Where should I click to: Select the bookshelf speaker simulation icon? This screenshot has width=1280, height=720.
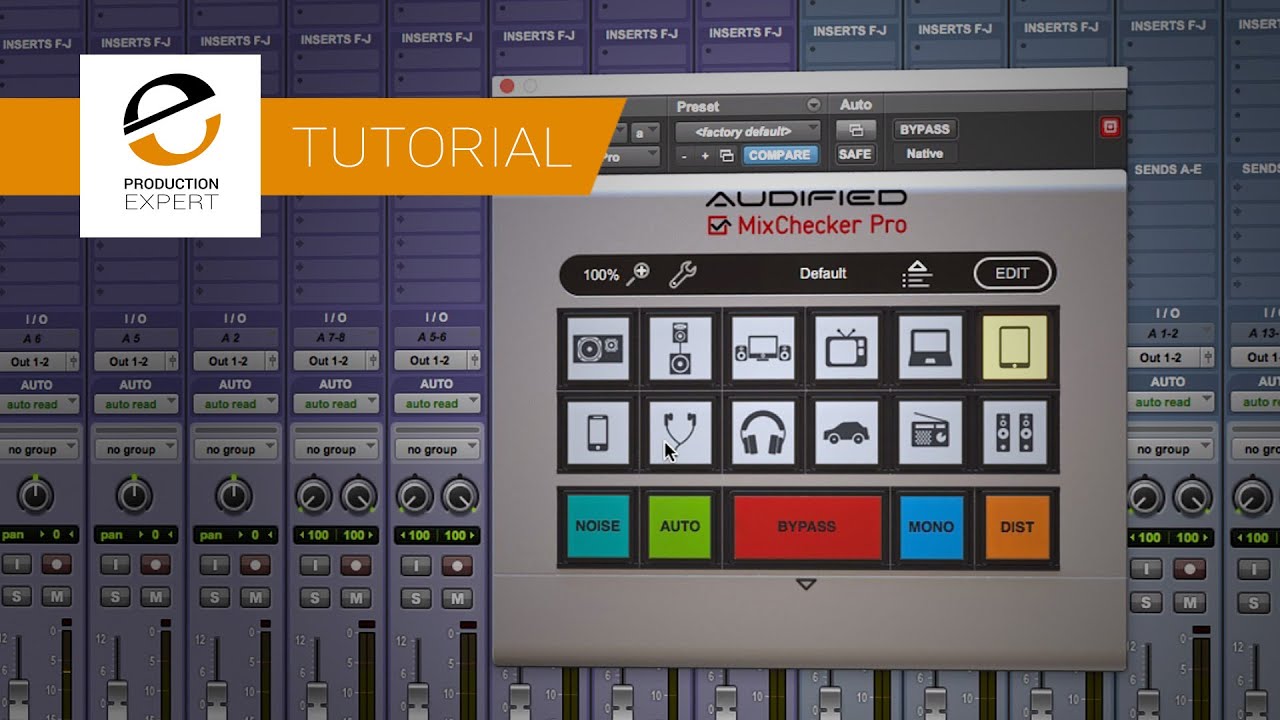tap(680, 348)
